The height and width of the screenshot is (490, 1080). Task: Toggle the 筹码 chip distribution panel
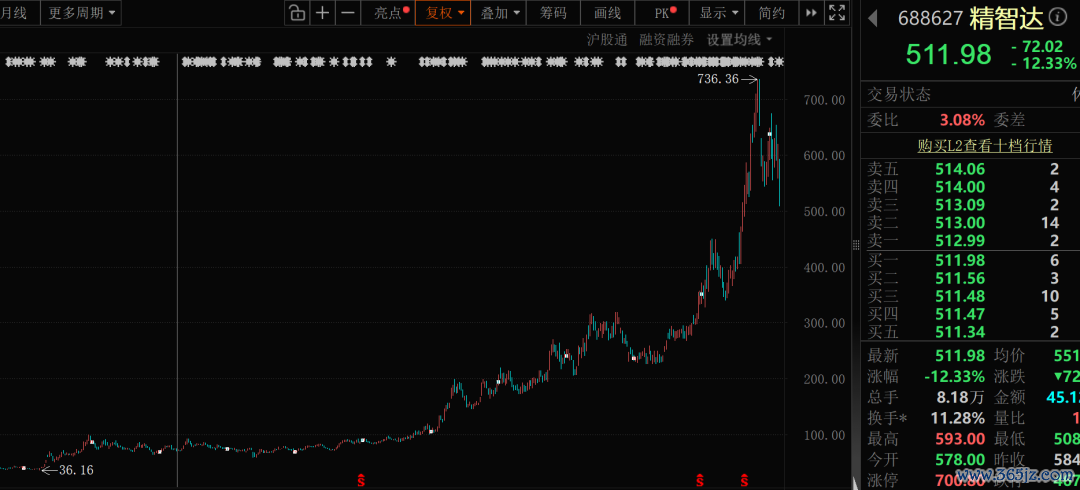tap(553, 12)
